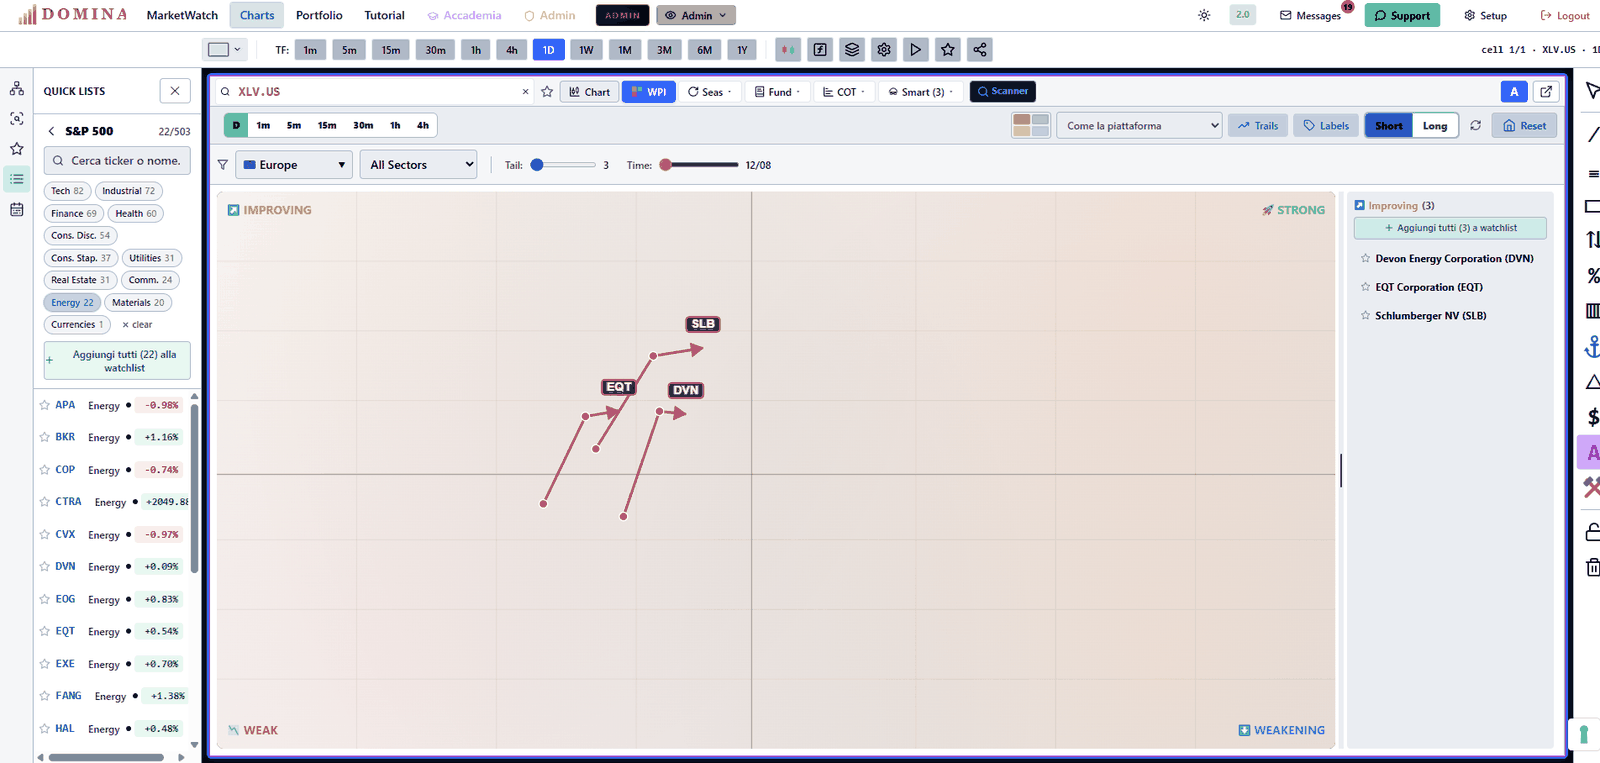Click the Scanner button

1003,91
